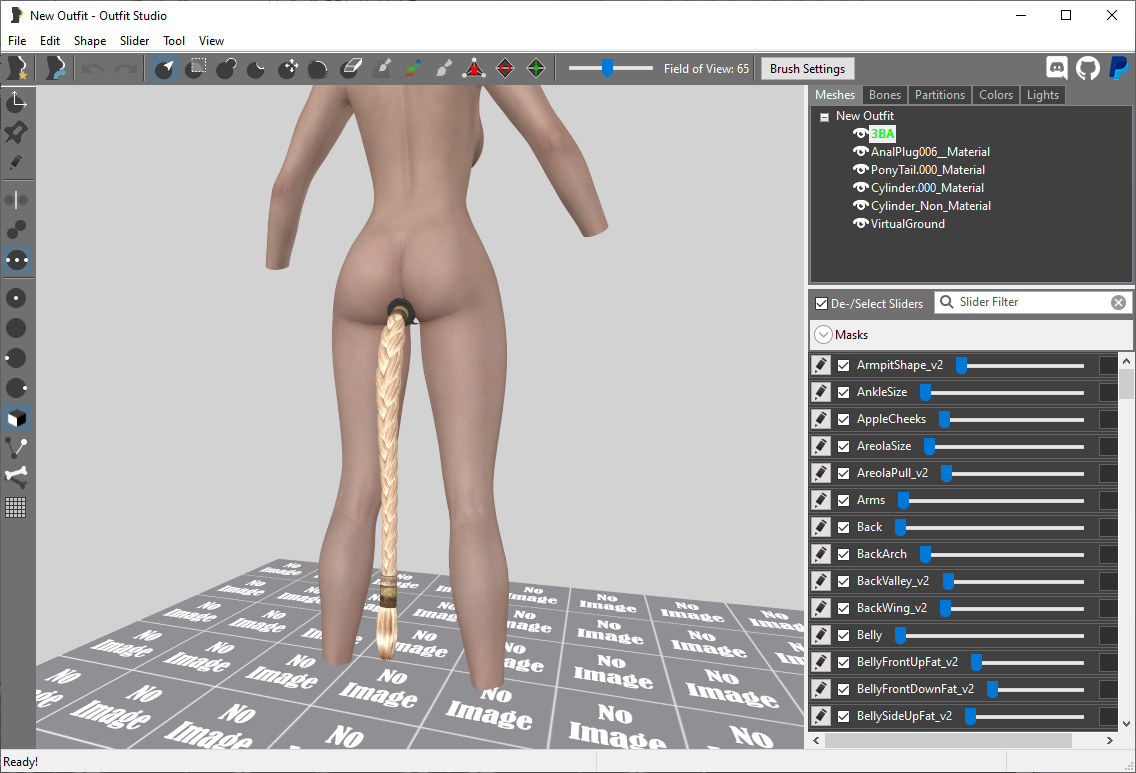
Task: Expand the Masks dropdown chevron
Action: coord(823,335)
